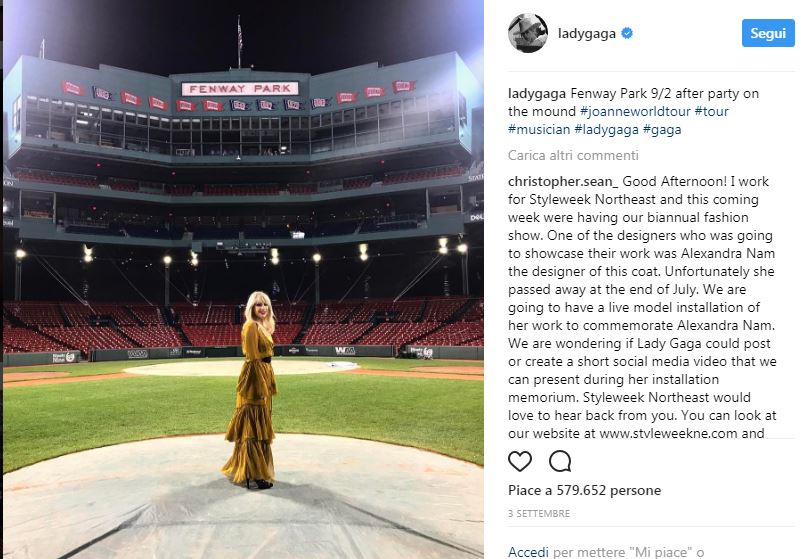The height and width of the screenshot is (559, 801).
Task: Click the #gaga hashtag
Action: click(662, 129)
